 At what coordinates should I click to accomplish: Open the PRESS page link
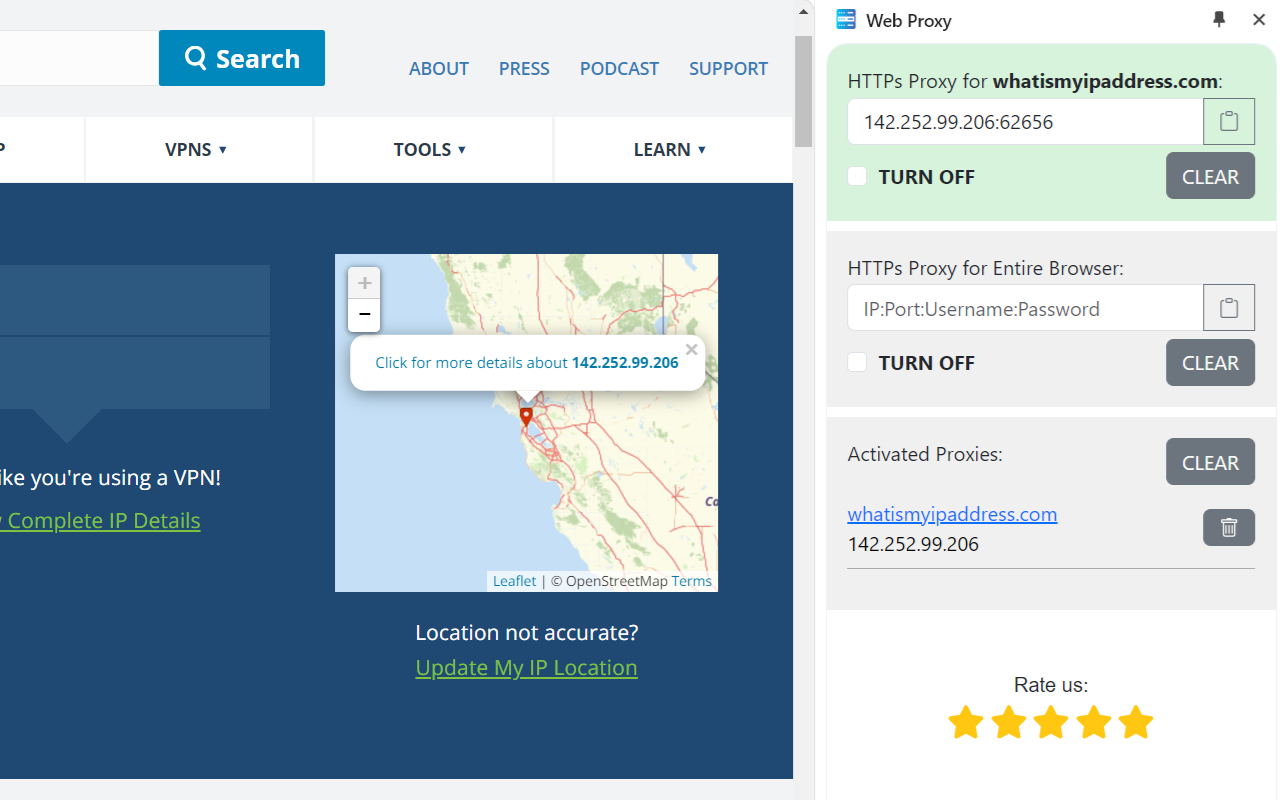524,69
